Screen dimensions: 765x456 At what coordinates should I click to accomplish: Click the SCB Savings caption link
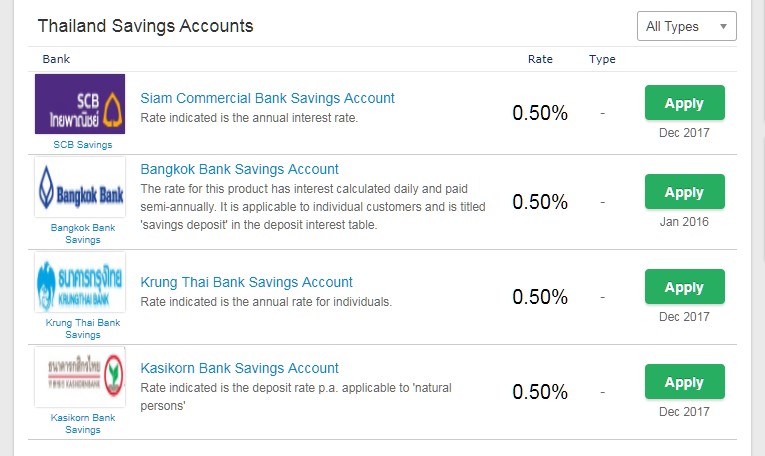pyautogui.click(x=82, y=145)
